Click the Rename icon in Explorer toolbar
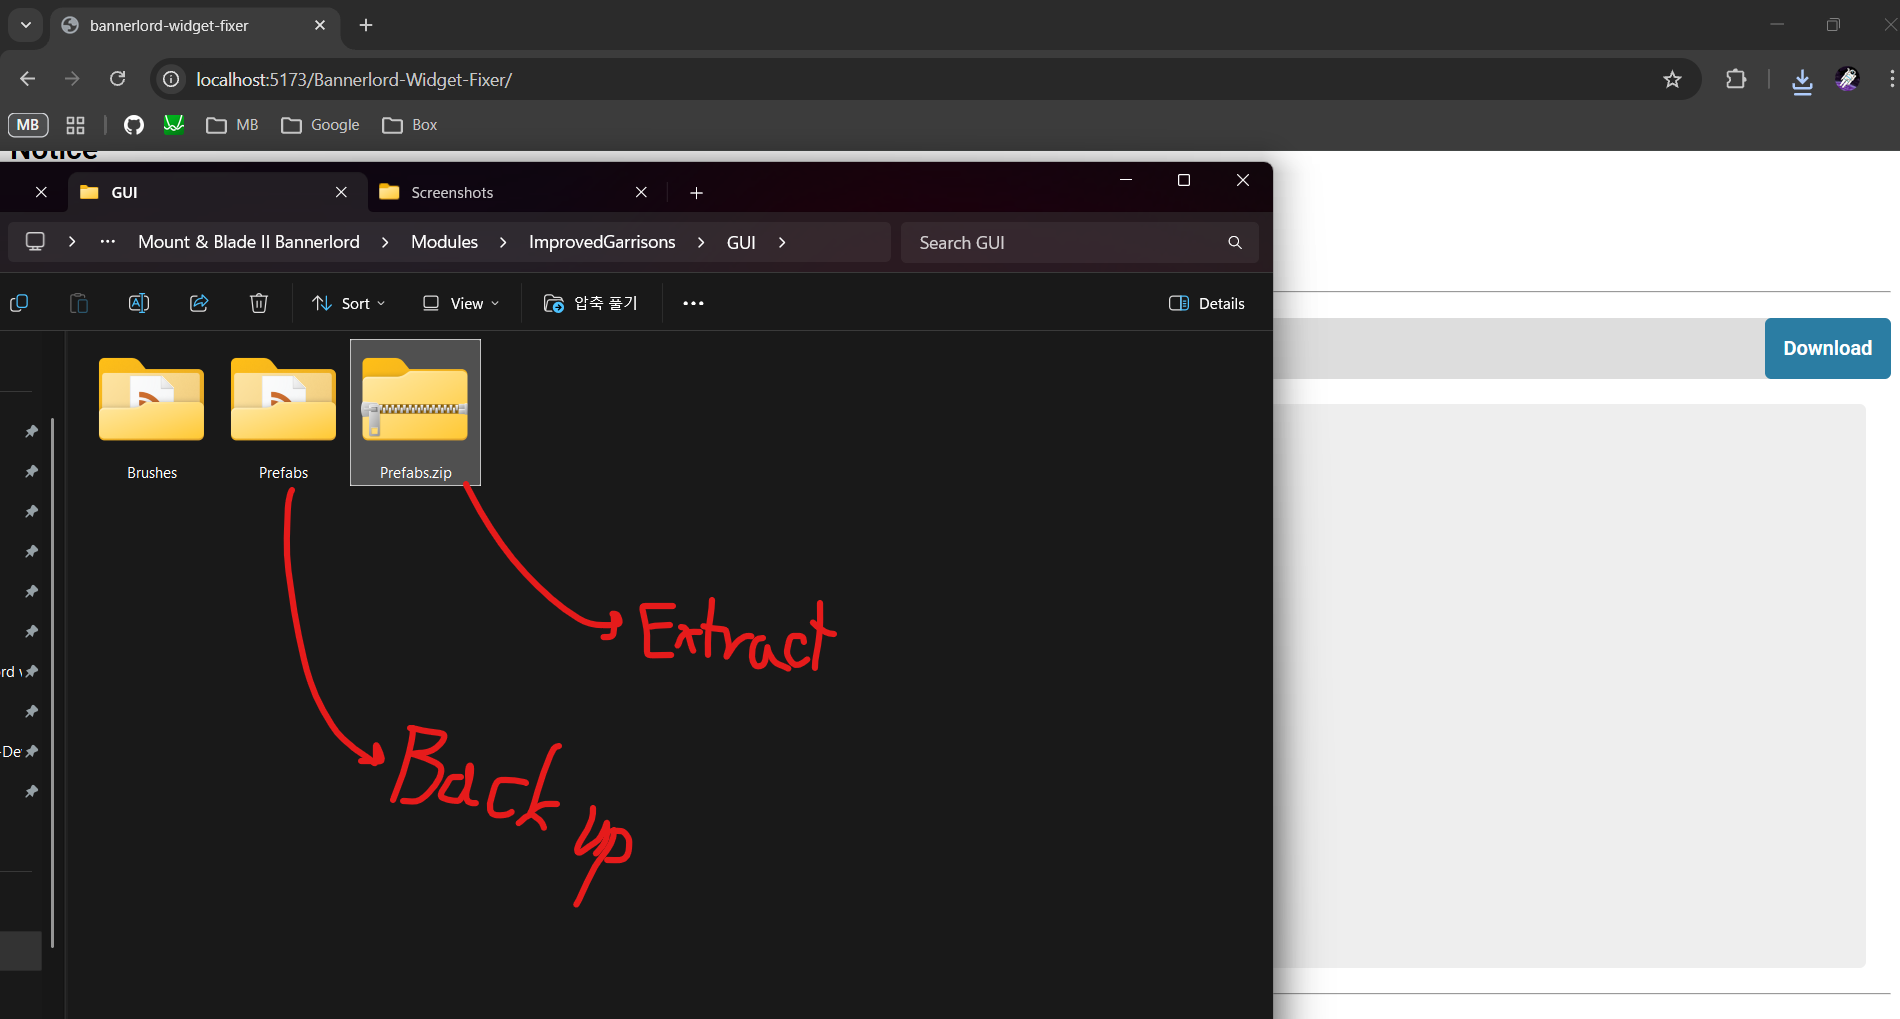Image resolution: width=1900 pixels, height=1019 pixels. (139, 303)
